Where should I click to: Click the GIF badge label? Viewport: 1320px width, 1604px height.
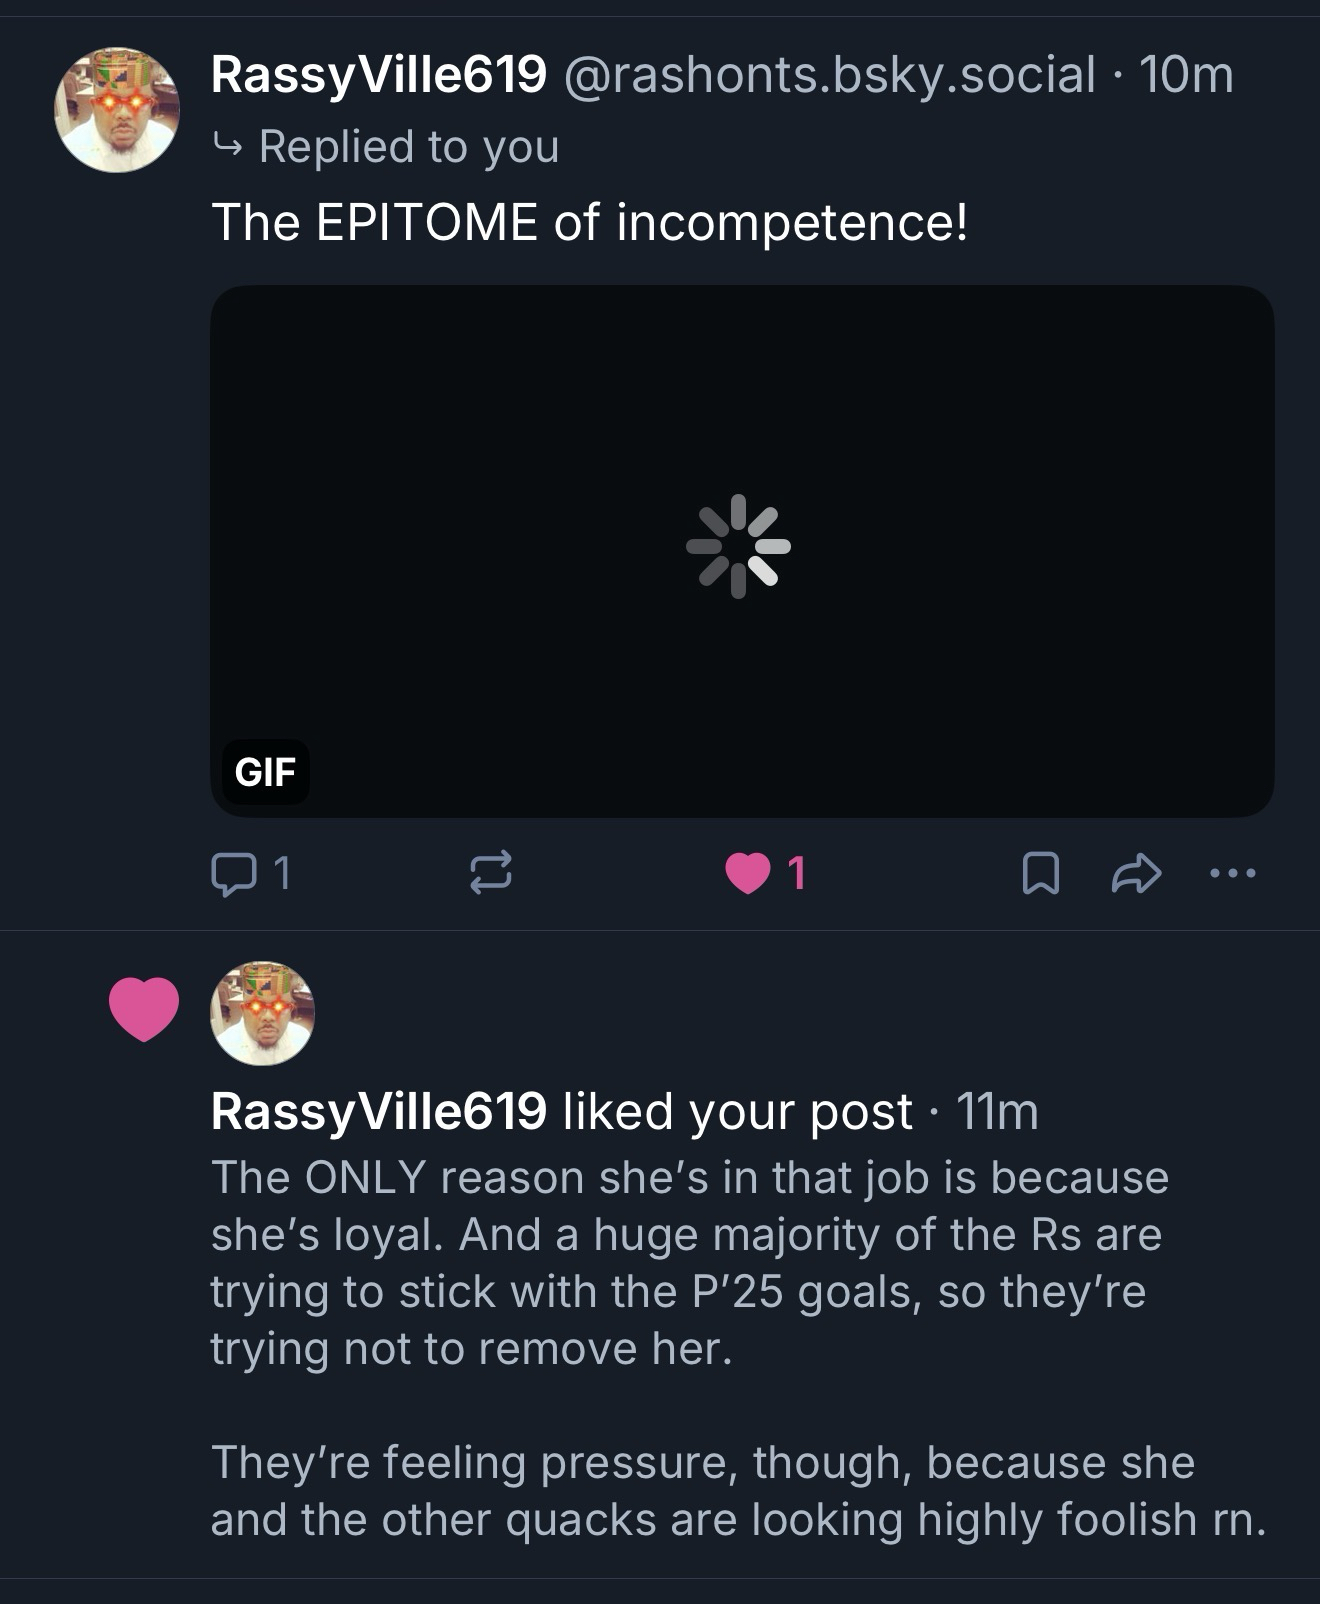click(x=265, y=772)
